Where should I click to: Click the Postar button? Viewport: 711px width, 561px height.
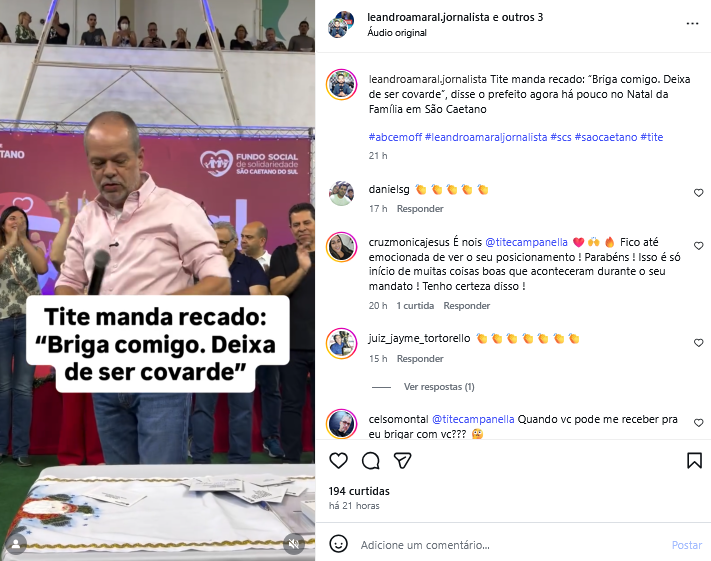(x=687, y=545)
